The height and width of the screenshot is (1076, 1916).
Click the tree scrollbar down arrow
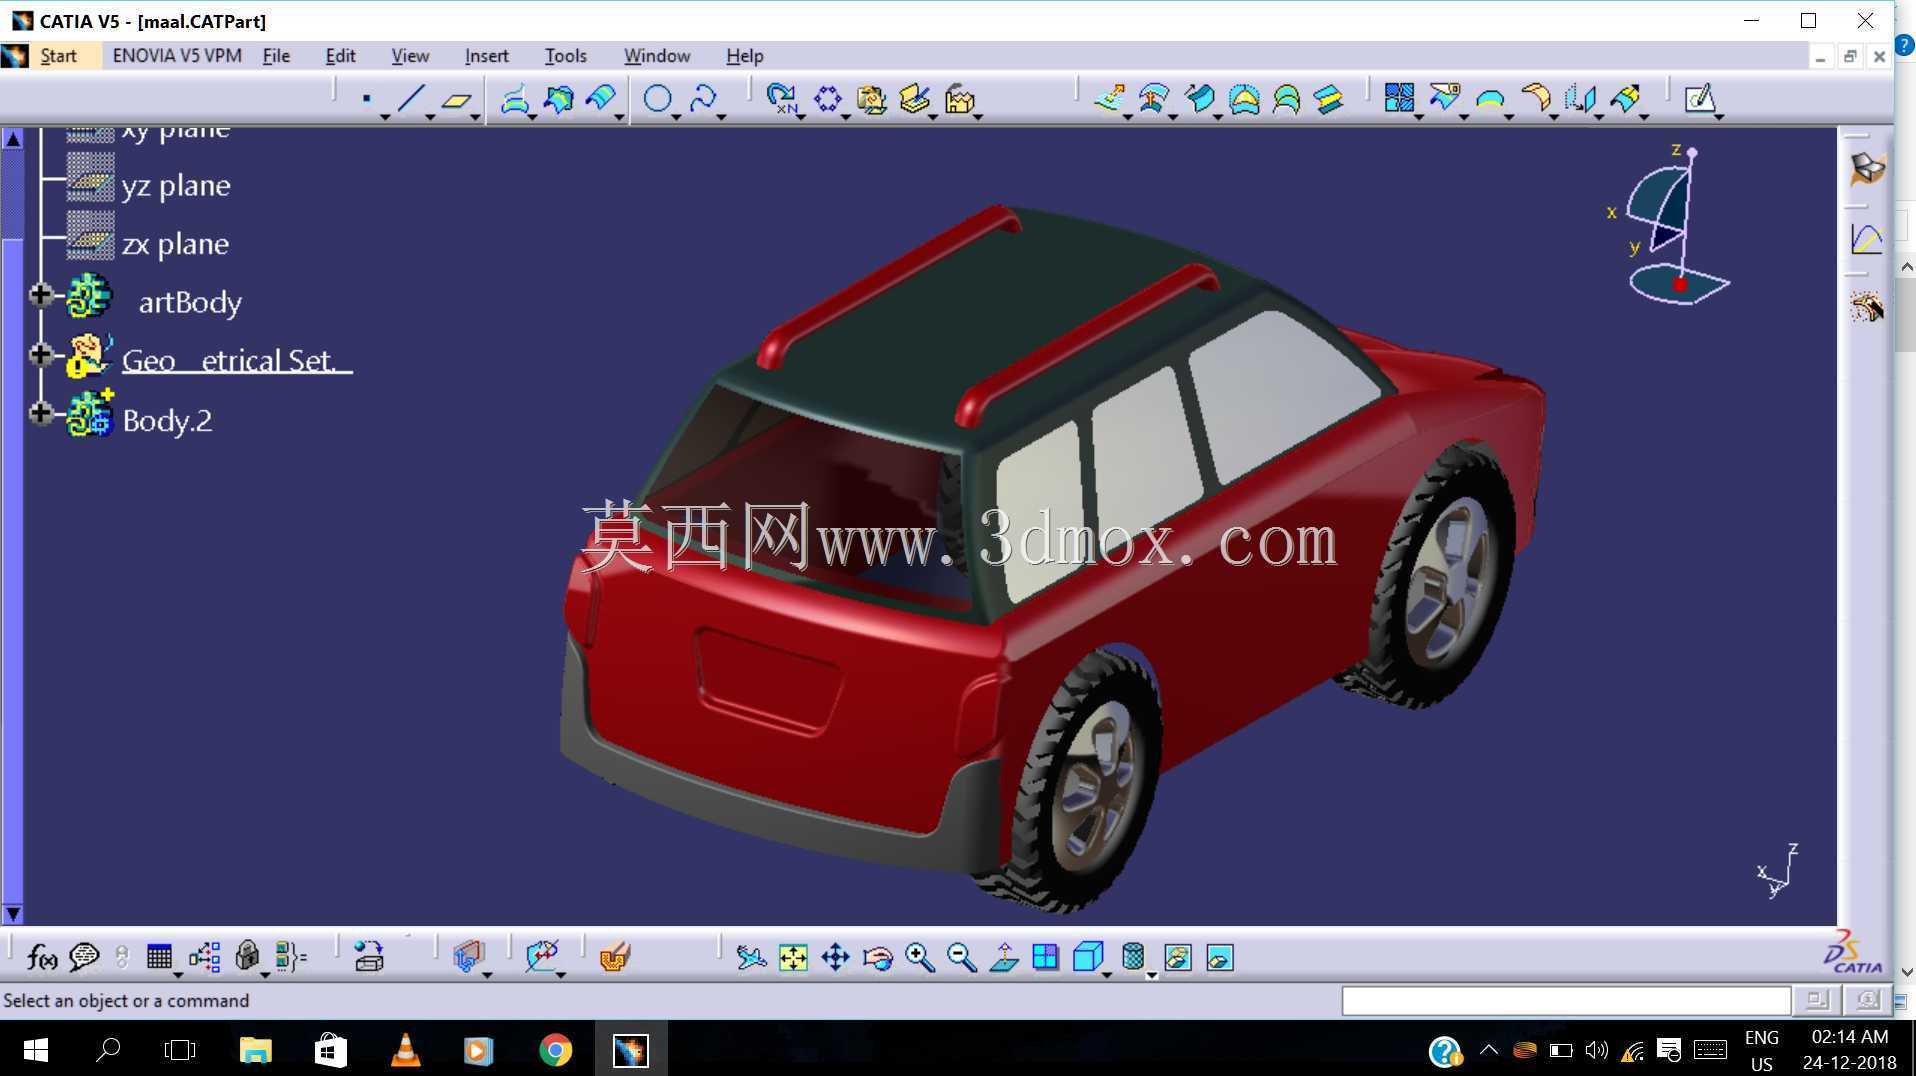tap(13, 913)
